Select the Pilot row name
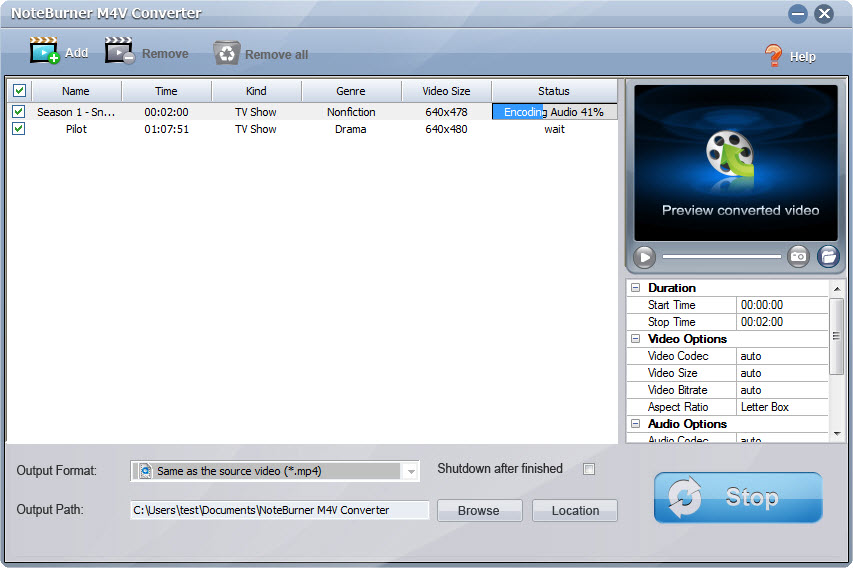This screenshot has width=853, height=568. (x=76, y=129)
